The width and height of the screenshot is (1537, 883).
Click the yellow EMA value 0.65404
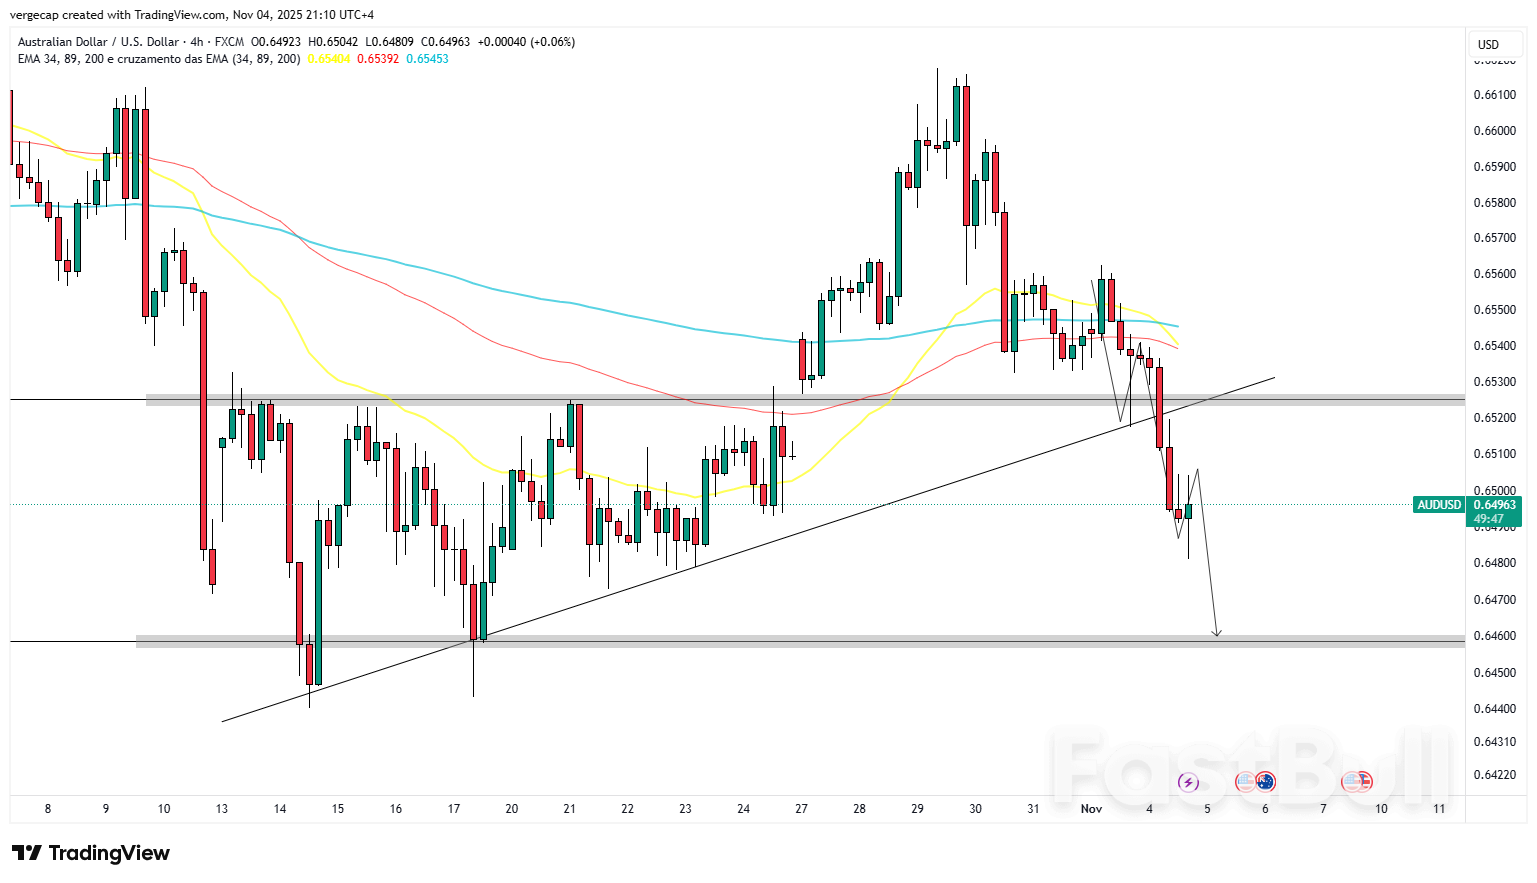[327, 59]
